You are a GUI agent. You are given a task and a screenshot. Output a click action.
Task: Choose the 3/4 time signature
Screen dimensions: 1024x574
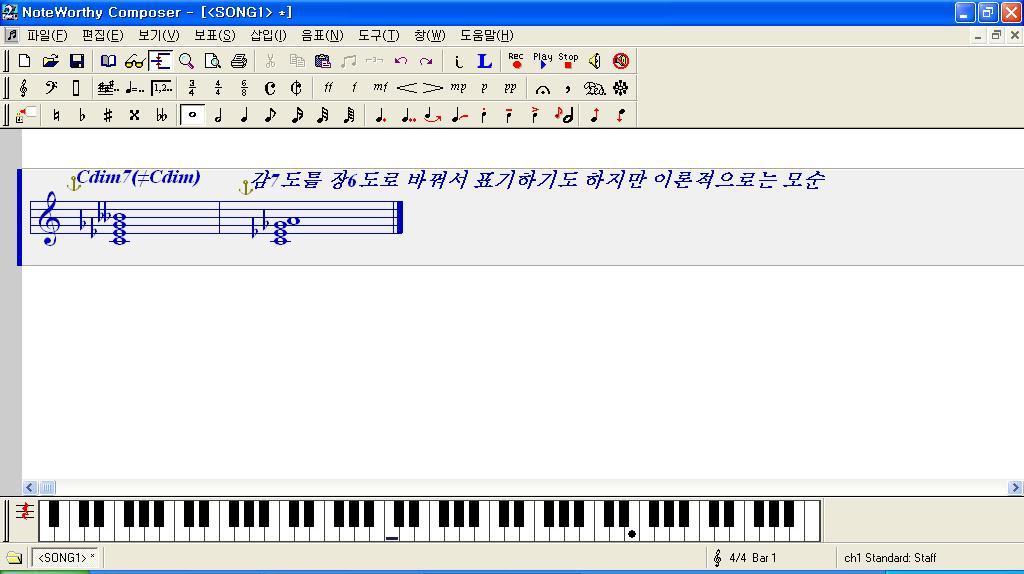coord(192,88)
